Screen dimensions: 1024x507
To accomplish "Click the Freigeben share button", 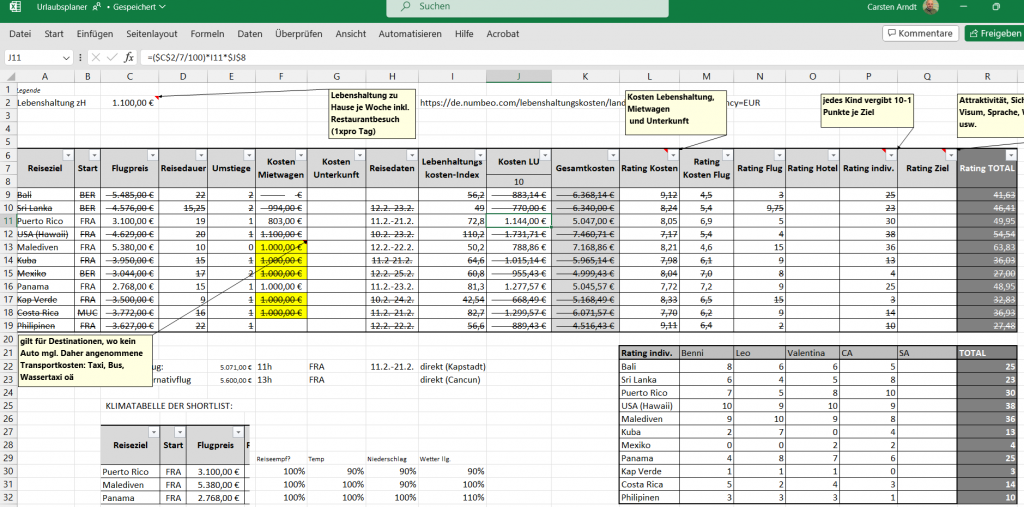I will tap(993, 33).
